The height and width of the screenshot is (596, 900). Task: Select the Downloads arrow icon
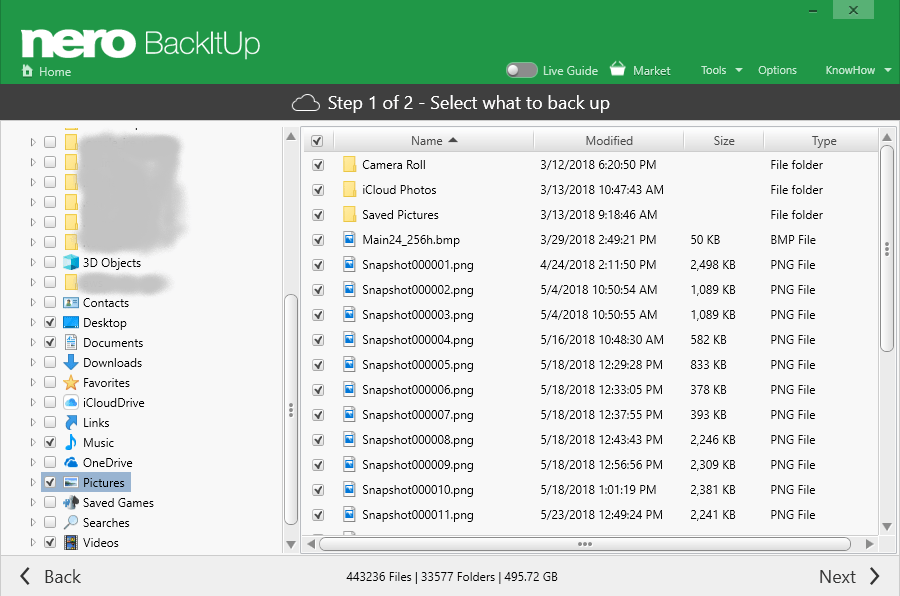[71, 362]
